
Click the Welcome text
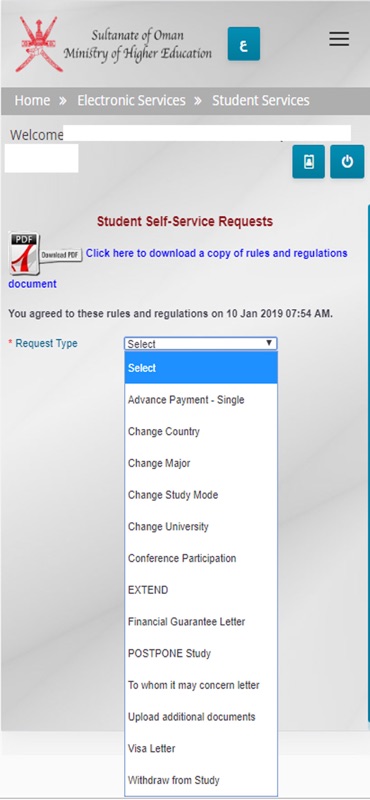[x=36, y=135]
